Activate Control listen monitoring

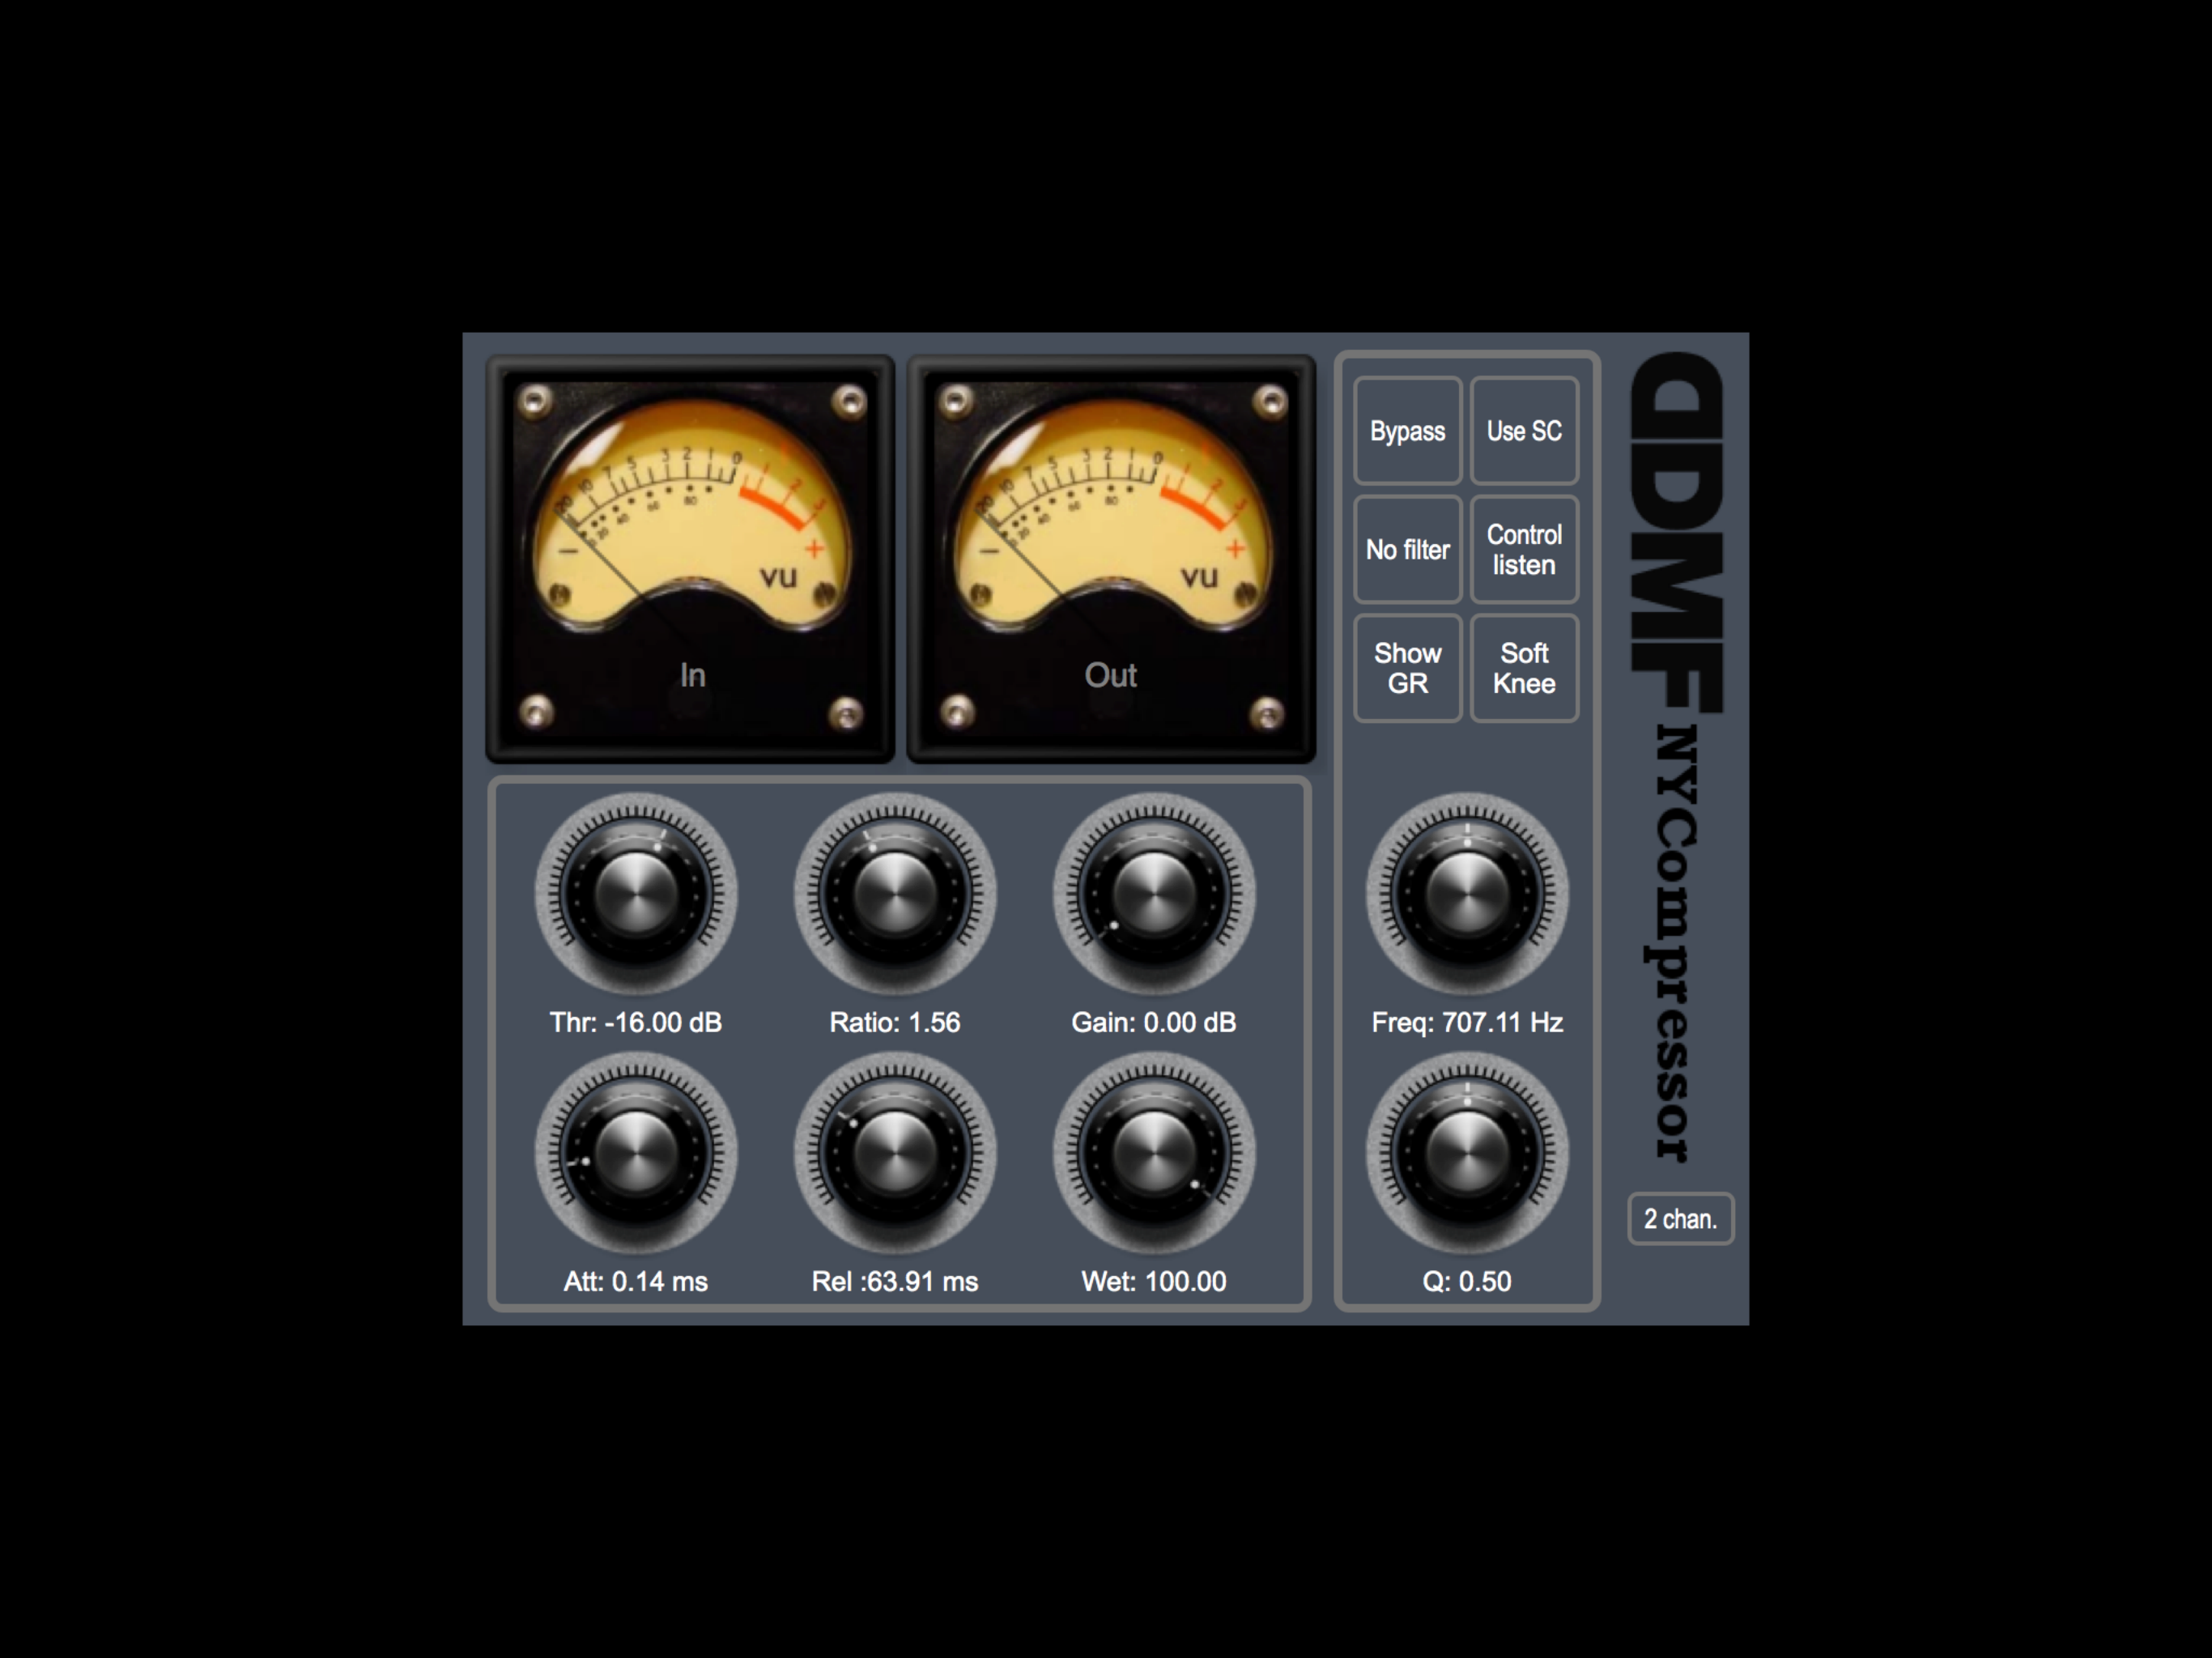[1524, 549]
